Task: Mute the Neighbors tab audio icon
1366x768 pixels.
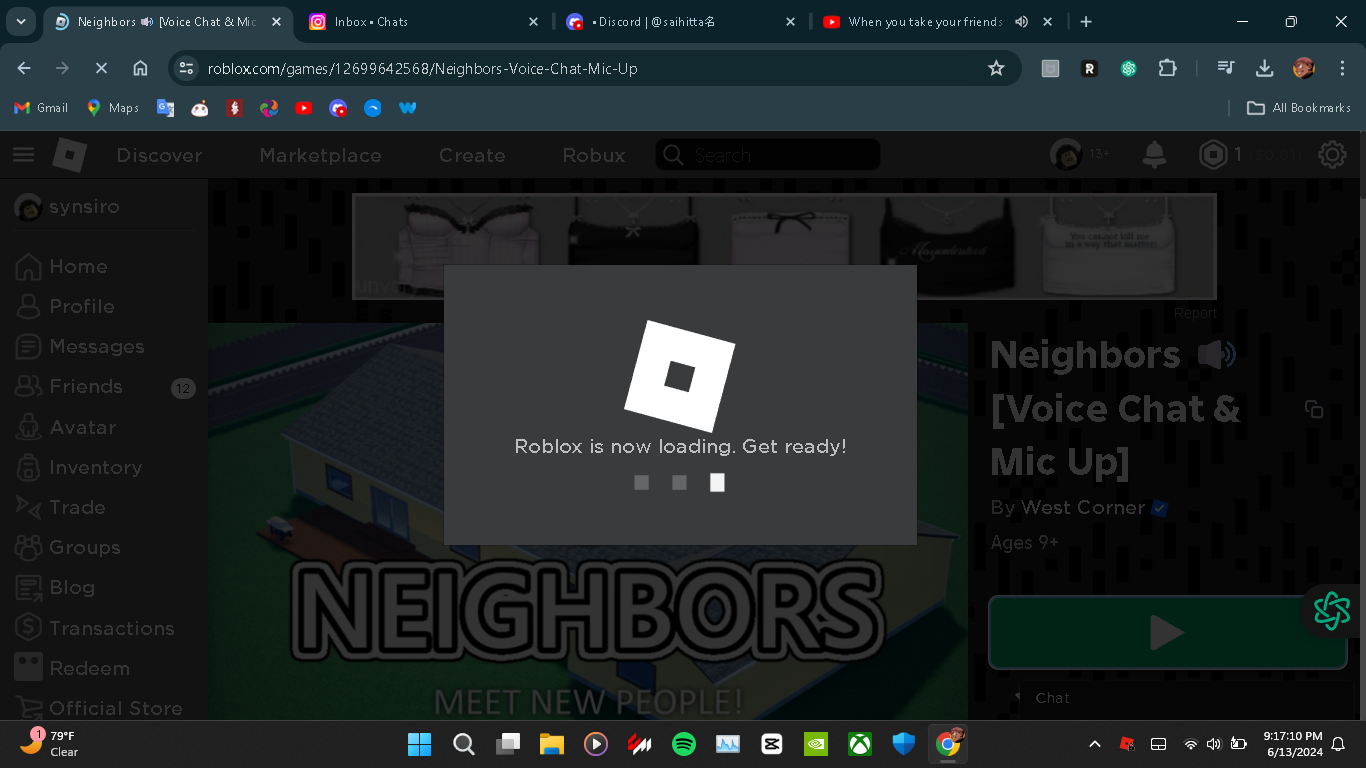Action: click(147, 21)
